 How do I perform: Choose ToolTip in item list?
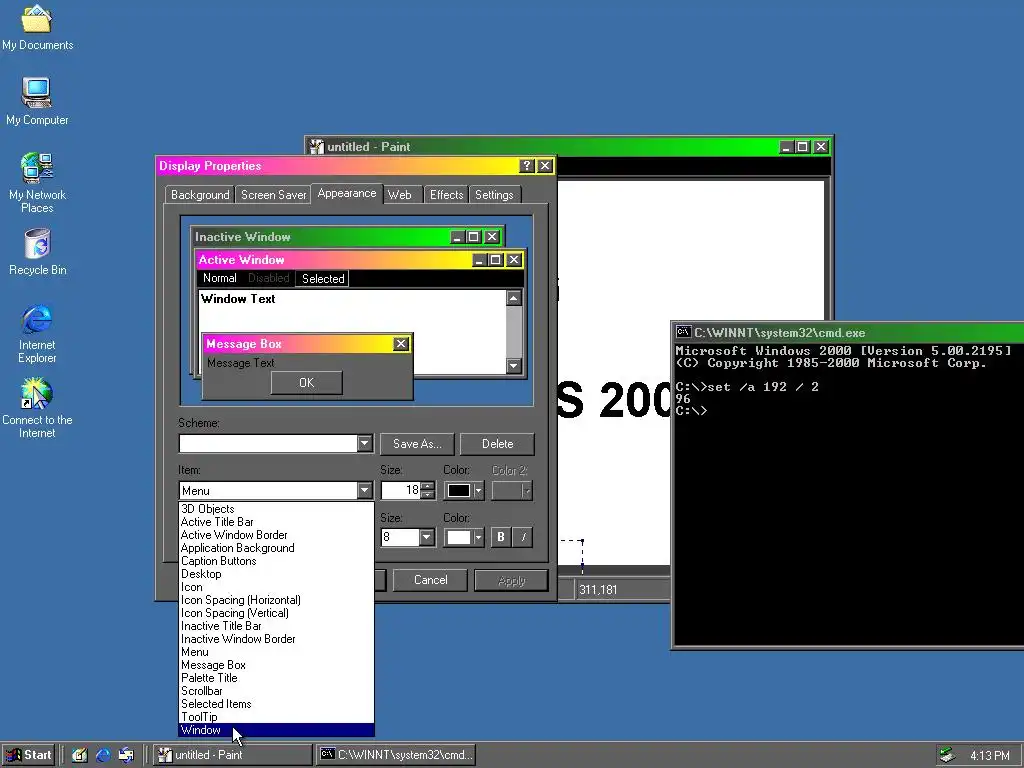(x=276, y=717)
